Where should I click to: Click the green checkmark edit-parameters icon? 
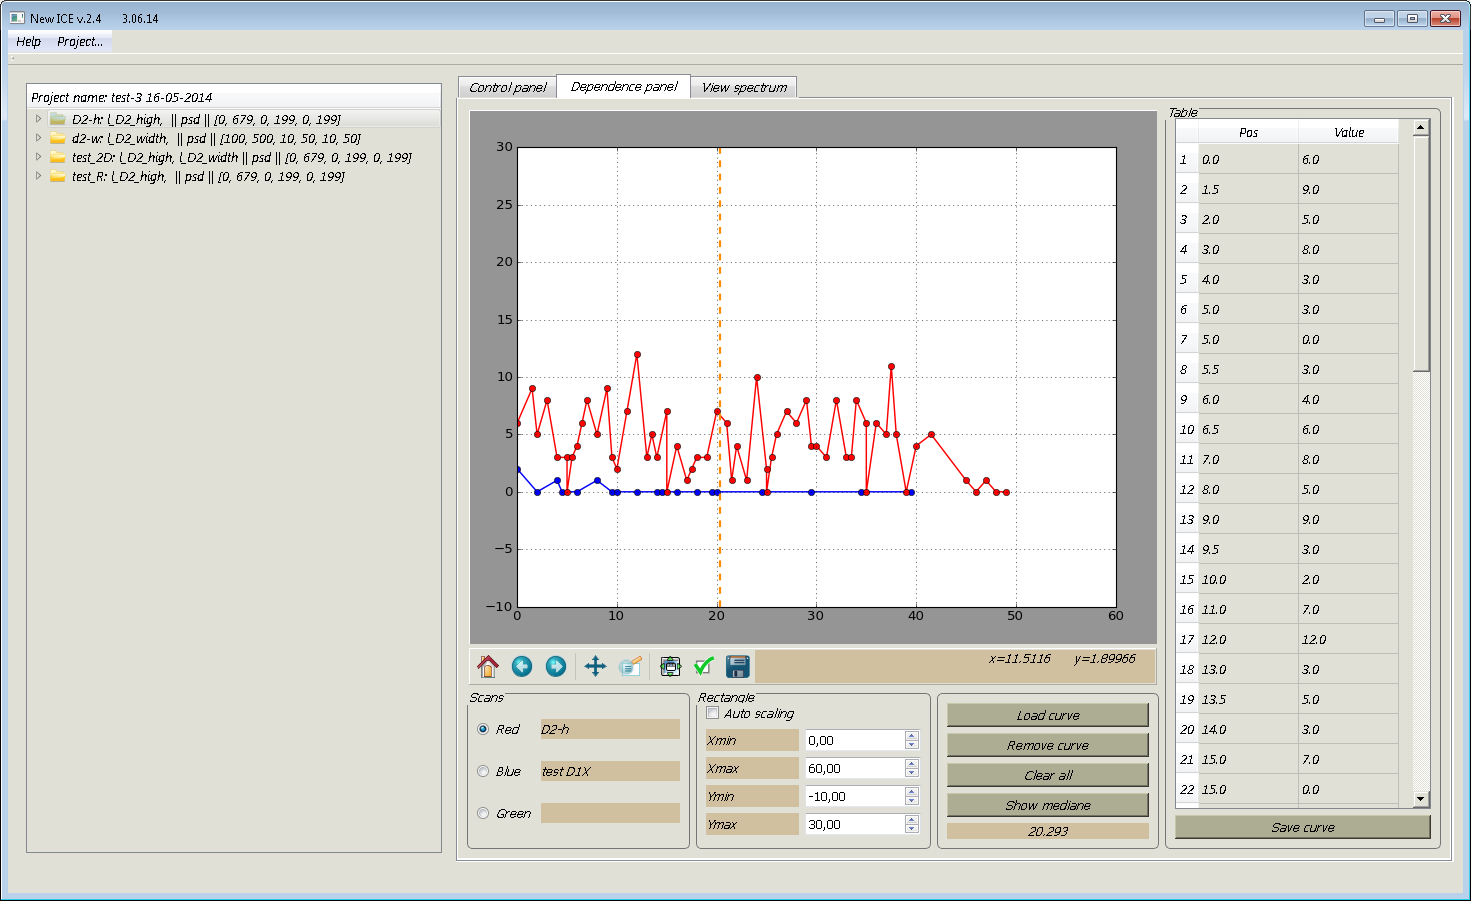click(x=704, y=666)
